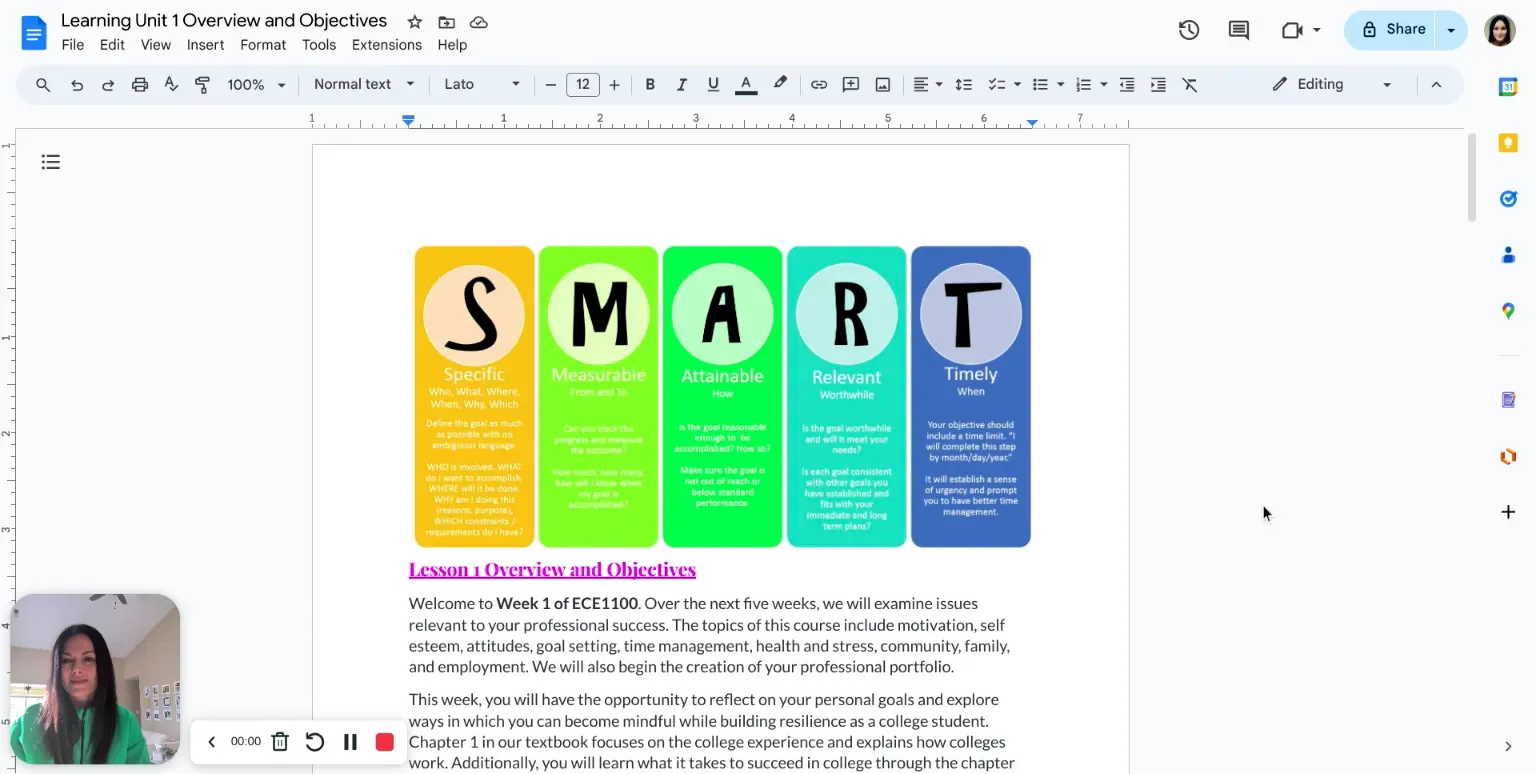Open Google Keep in the side panel
This screenshot has width=1536, height=774.
tap(1508, 144)
